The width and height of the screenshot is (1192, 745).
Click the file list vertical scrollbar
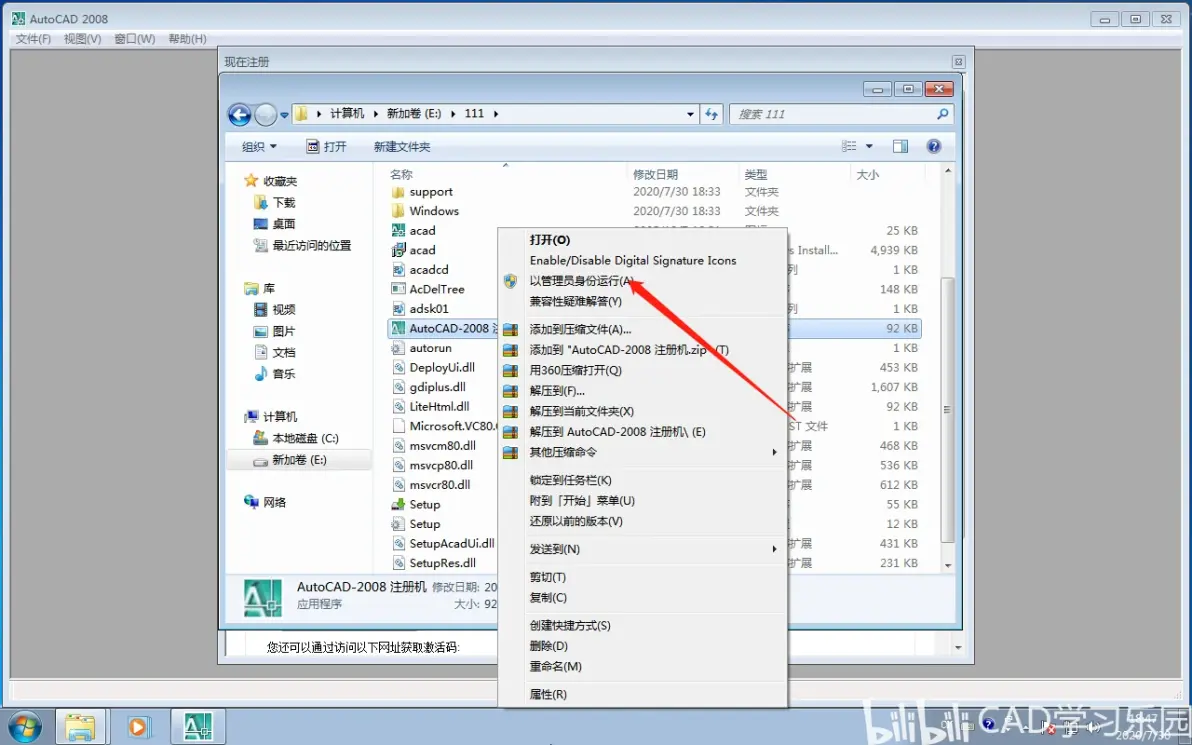click(947, 410)
